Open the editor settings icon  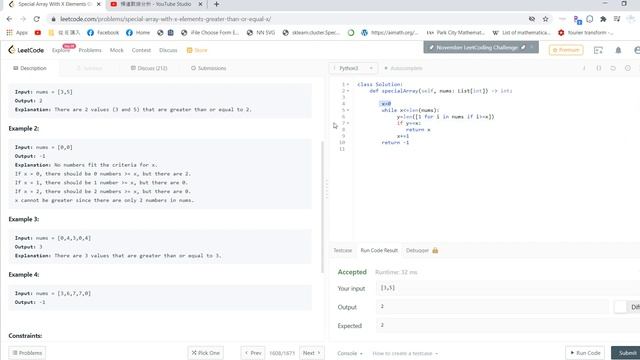[x=628, y=68]
